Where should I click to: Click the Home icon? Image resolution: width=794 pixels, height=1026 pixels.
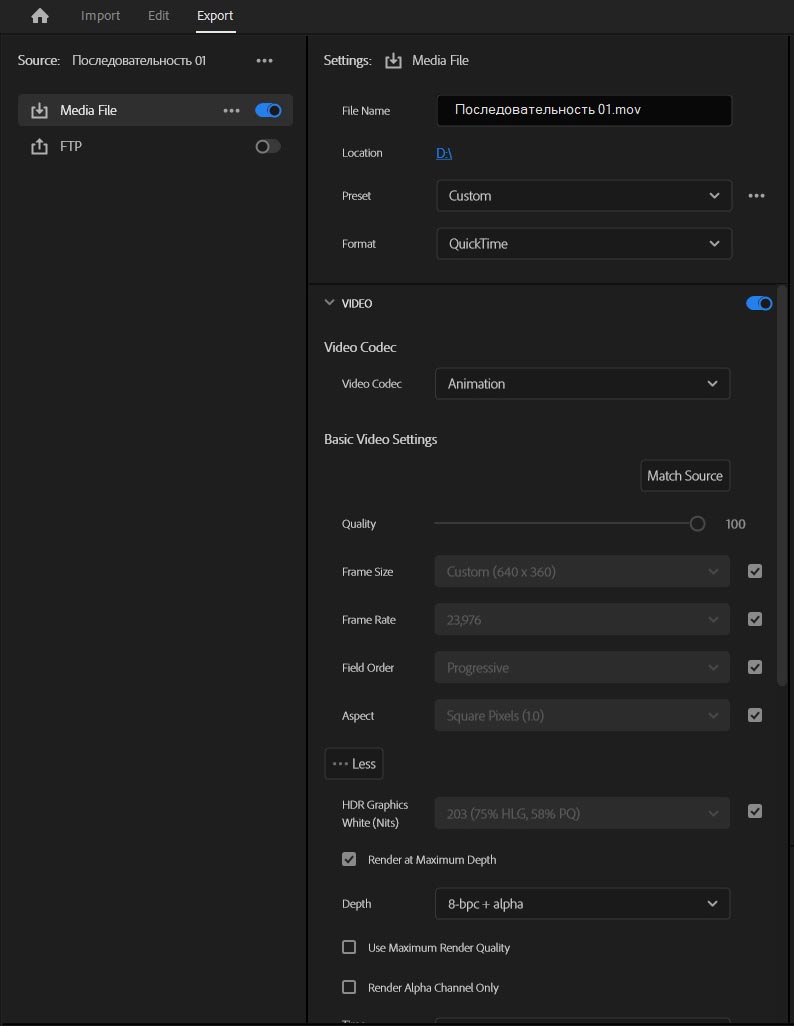coord(40,16)
